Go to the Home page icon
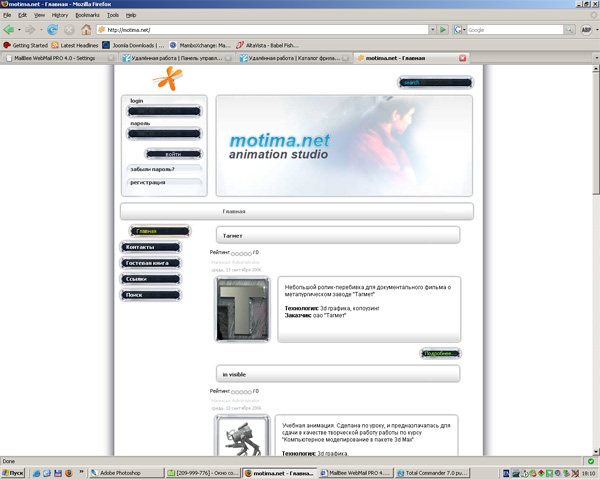 click(86, 29)
